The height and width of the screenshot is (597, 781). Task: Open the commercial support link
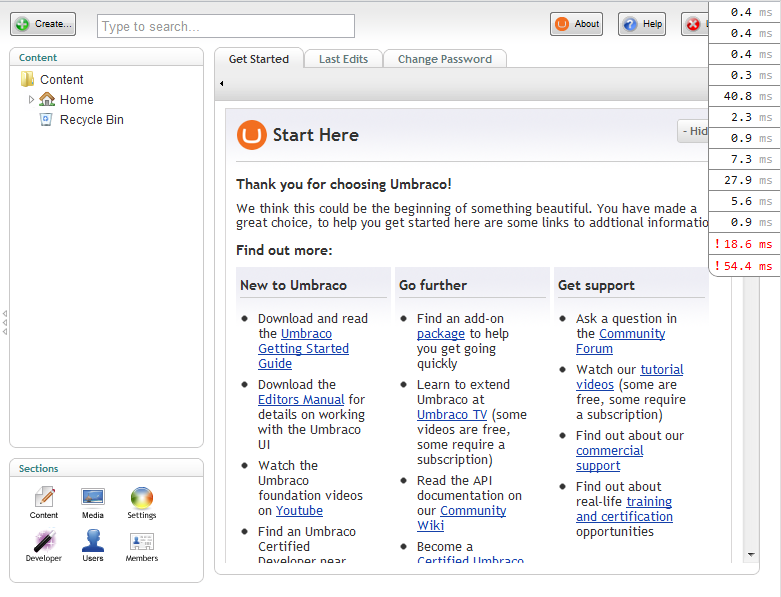pos(610,458)
